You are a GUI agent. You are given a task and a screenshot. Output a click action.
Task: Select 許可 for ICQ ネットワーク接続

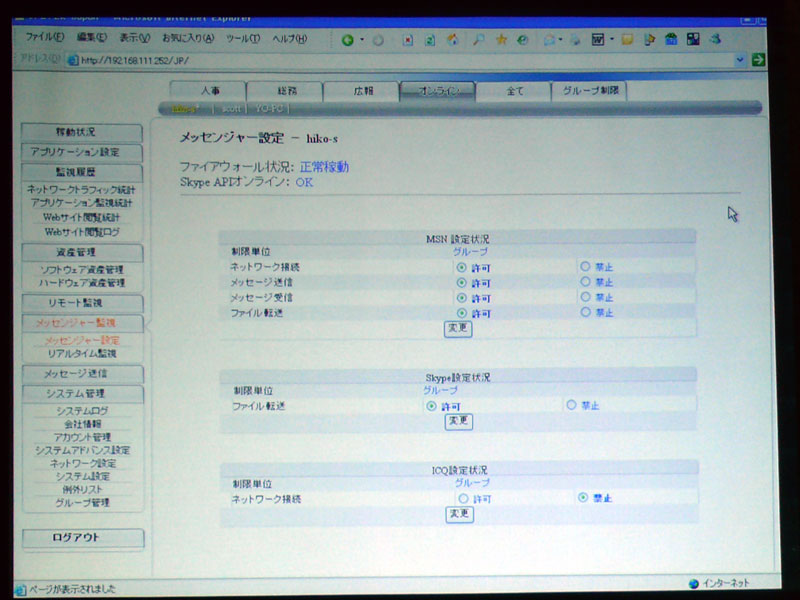(463, 498)
